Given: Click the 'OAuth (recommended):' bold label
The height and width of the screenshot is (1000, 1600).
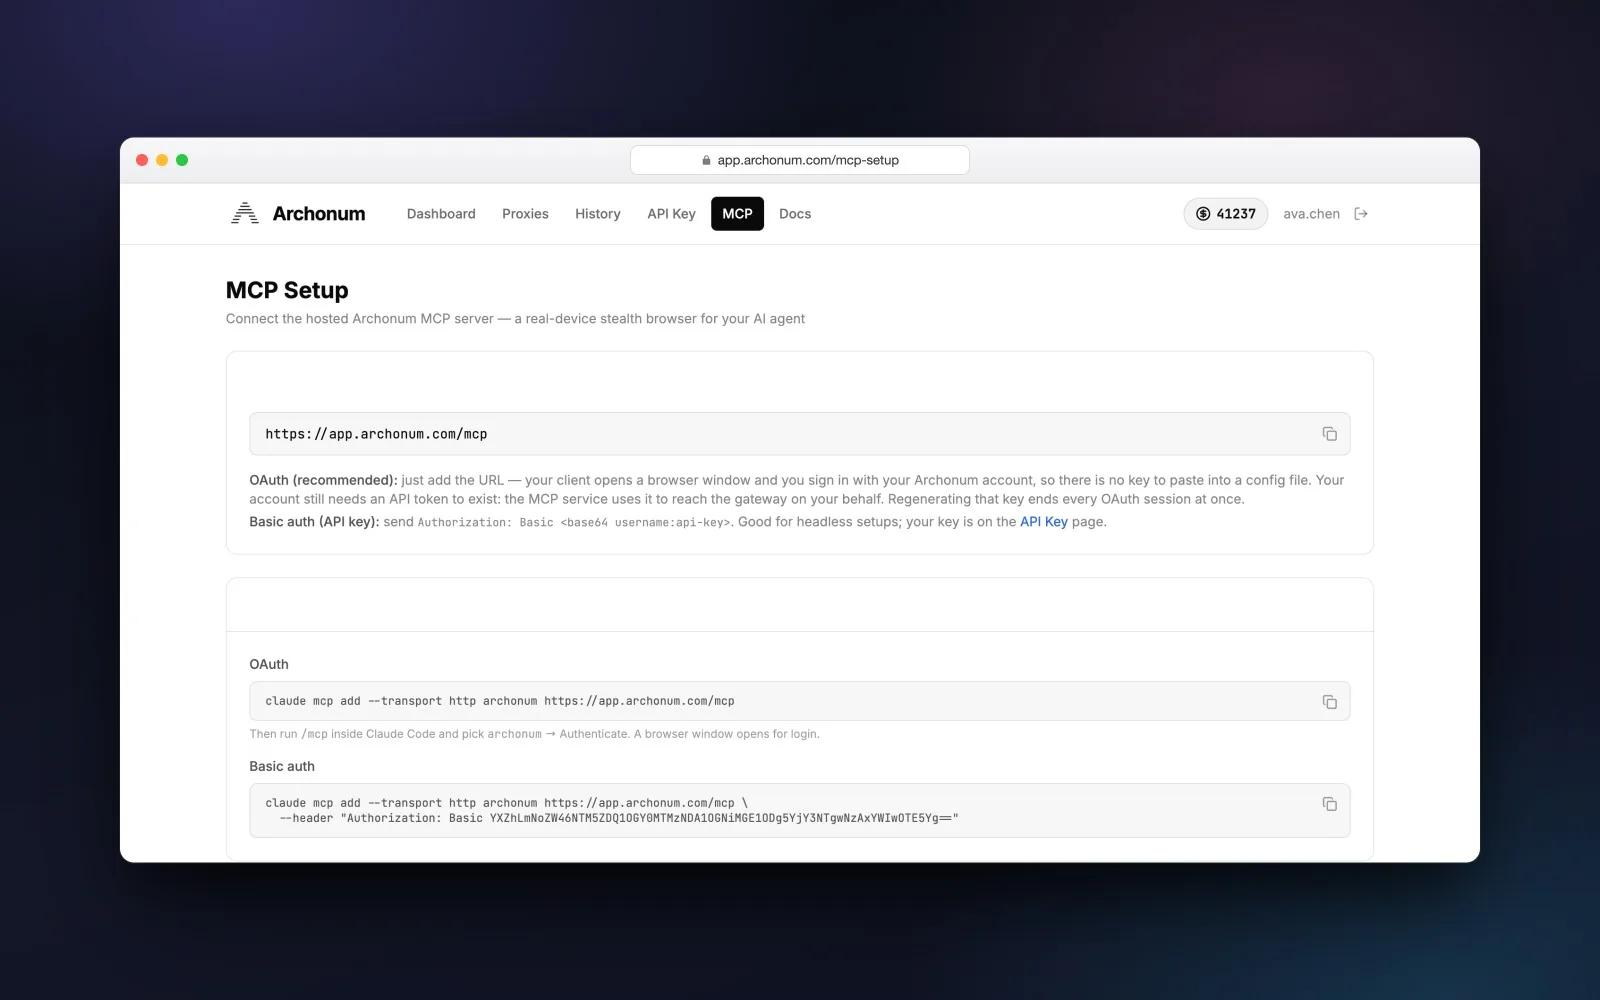Looking at the screenshot, I should coord(323,480).
